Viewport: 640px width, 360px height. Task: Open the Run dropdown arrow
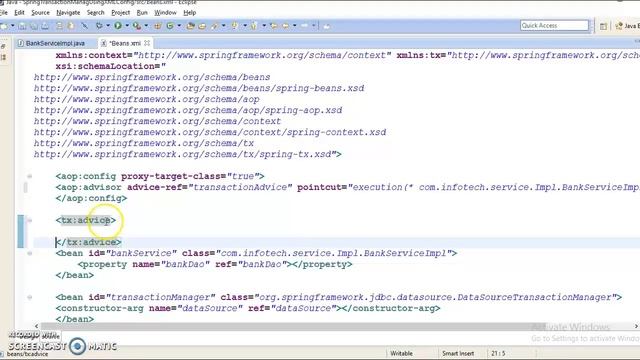pyautogui.click(x=127, y=26)
